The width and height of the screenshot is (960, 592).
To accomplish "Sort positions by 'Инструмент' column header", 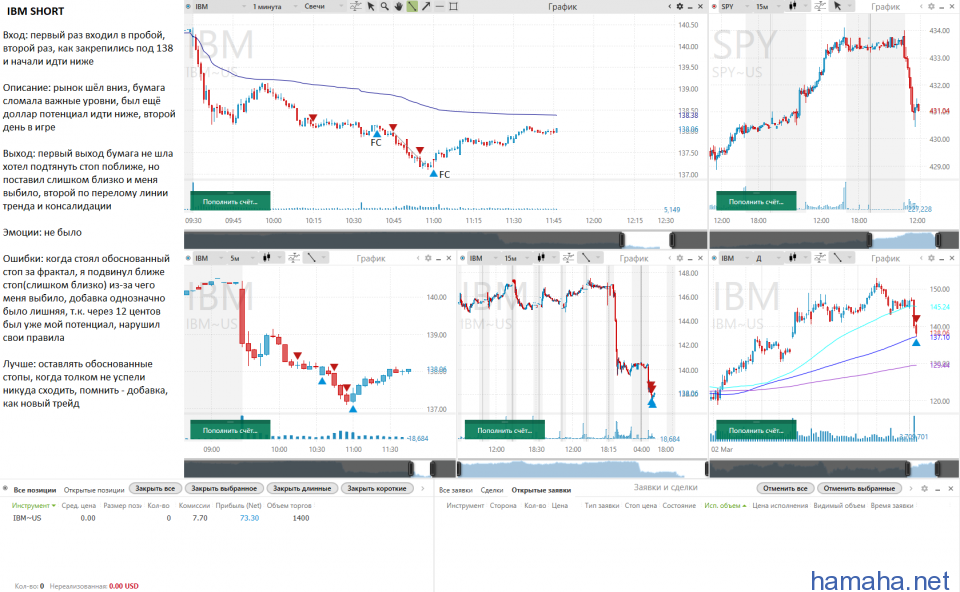I will coord(34,506).
